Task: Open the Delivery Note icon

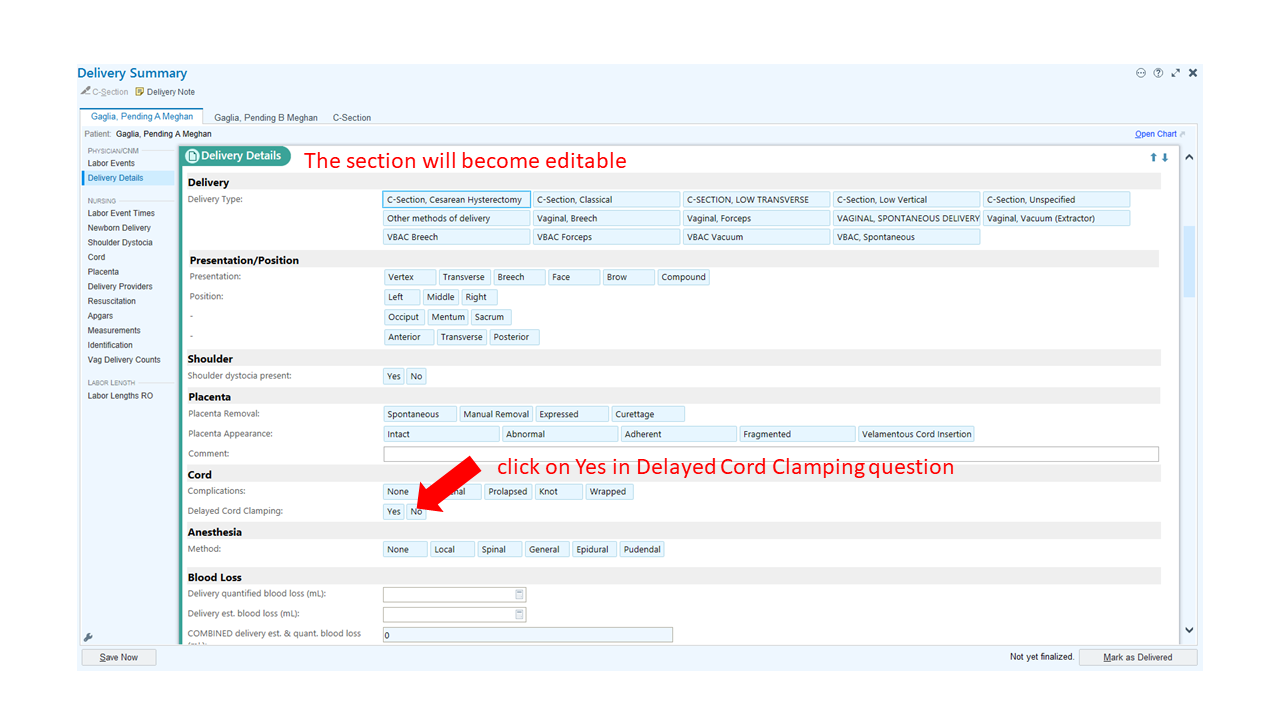Action: point(140,92)
